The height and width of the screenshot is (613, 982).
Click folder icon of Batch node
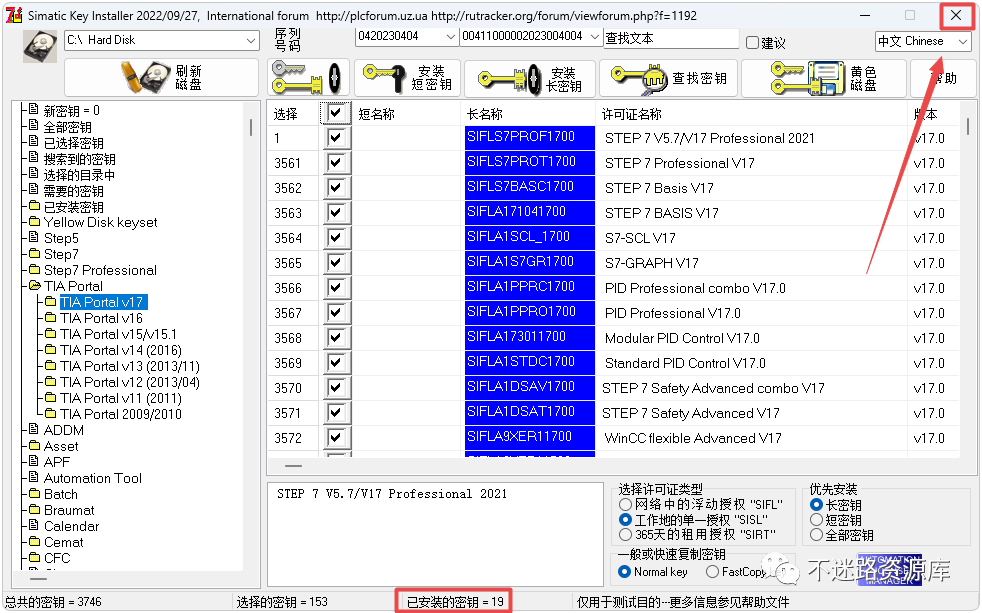pyautogui.click(x=34, y=494)
